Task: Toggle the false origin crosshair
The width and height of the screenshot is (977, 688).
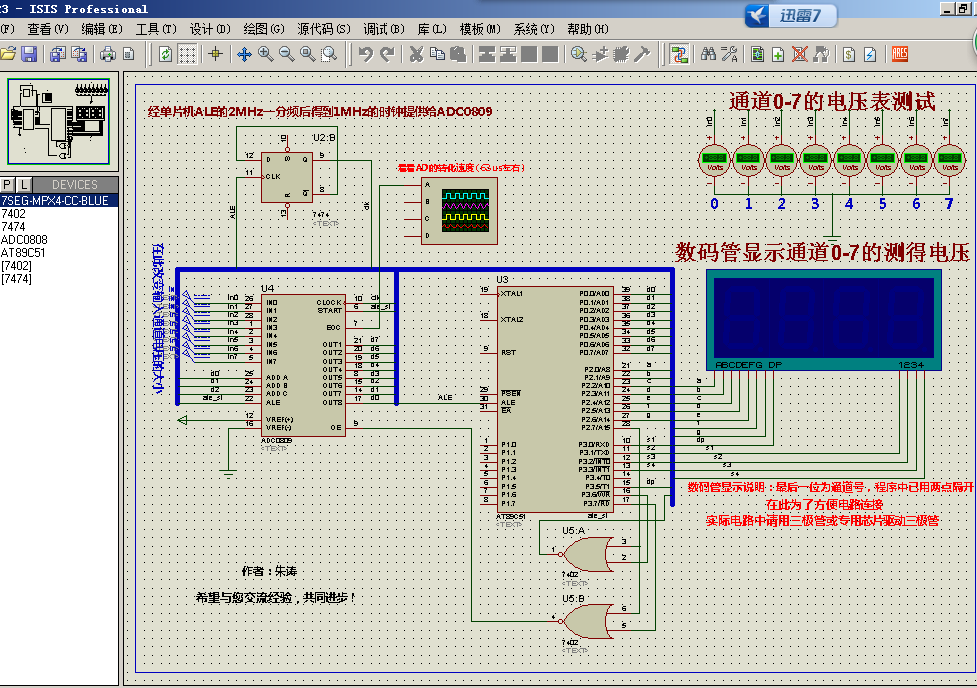Action: [216, 54]
